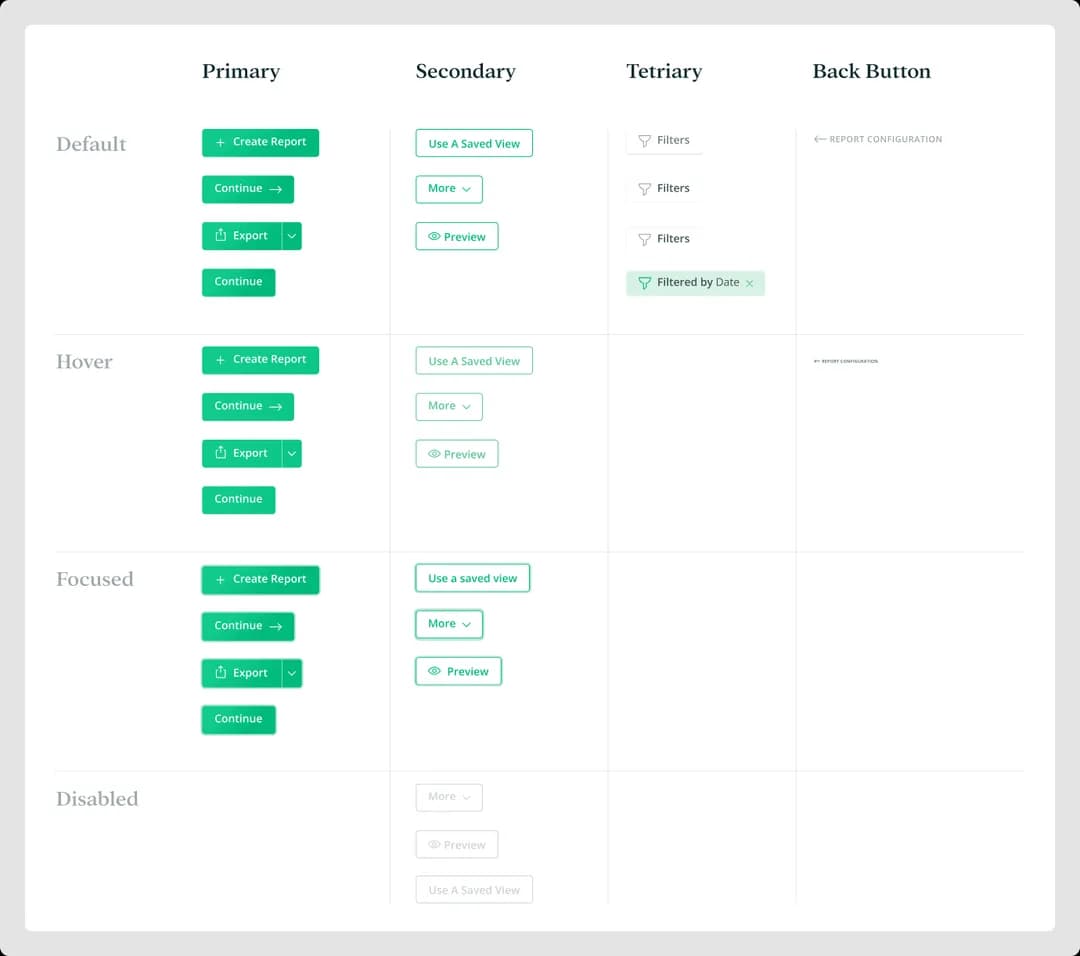Click the small Hover-row report configuration back link
This screenshot has height=956, width=1080.
846,361
